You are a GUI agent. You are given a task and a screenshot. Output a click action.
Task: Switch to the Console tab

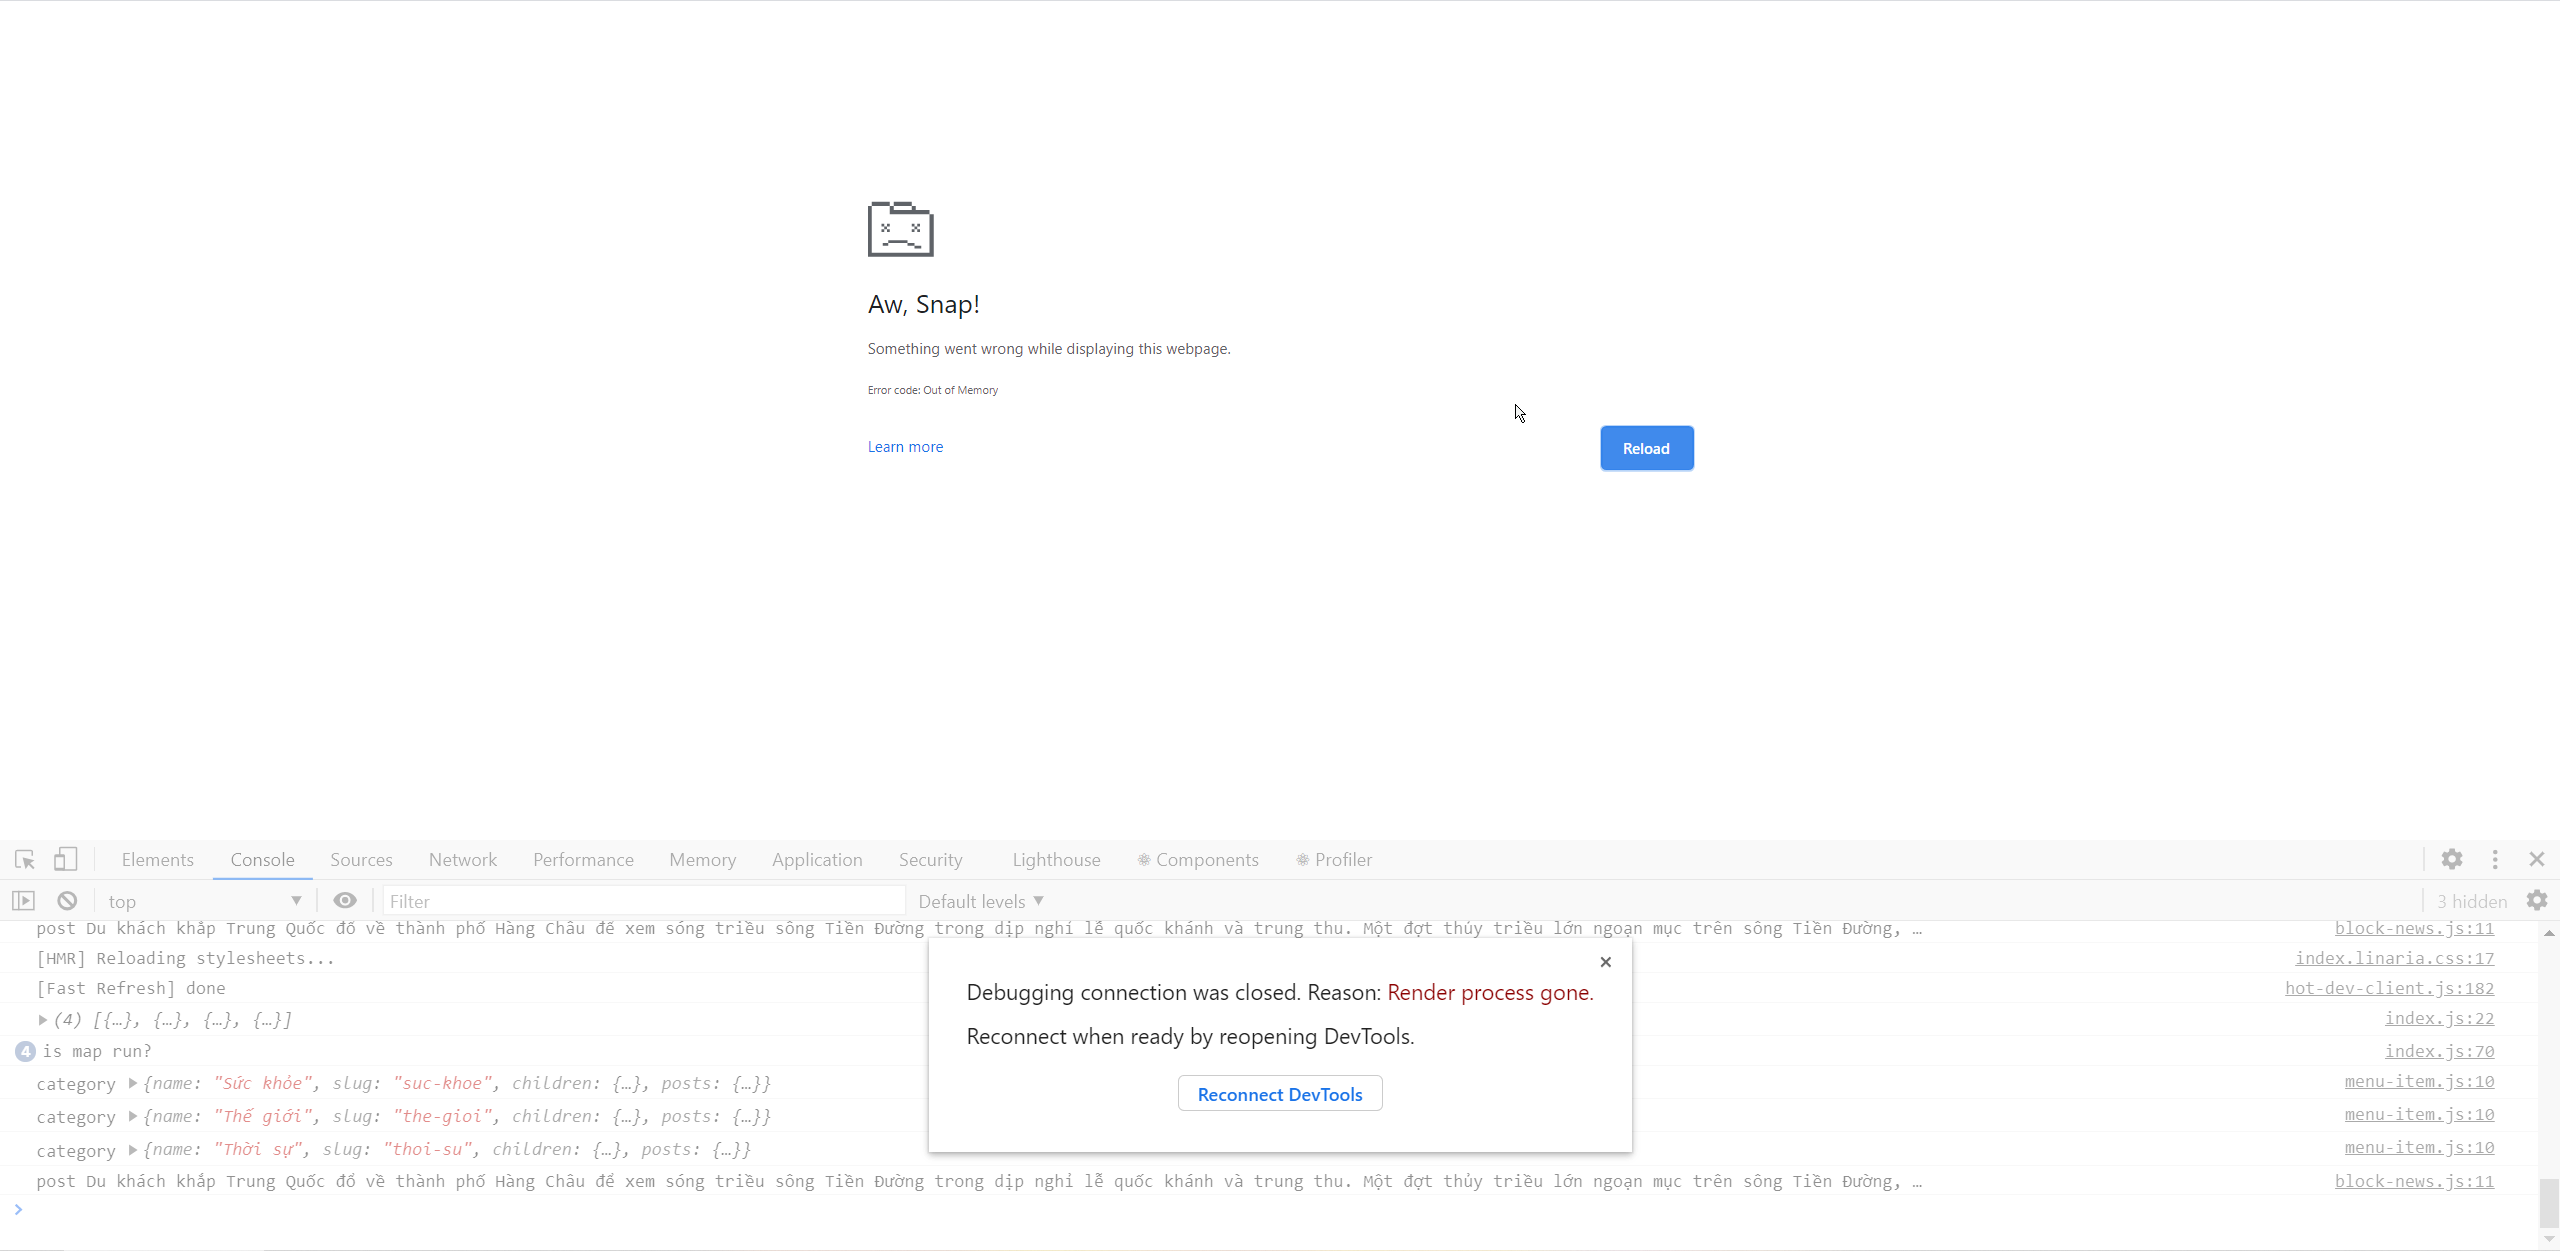pyautogui.click(x=262, y=860)
